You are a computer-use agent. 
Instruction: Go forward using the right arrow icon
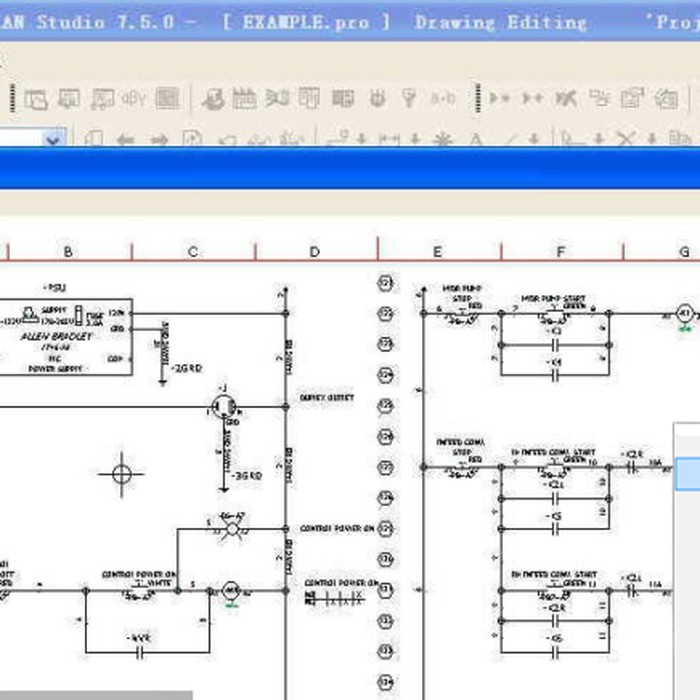158,140
